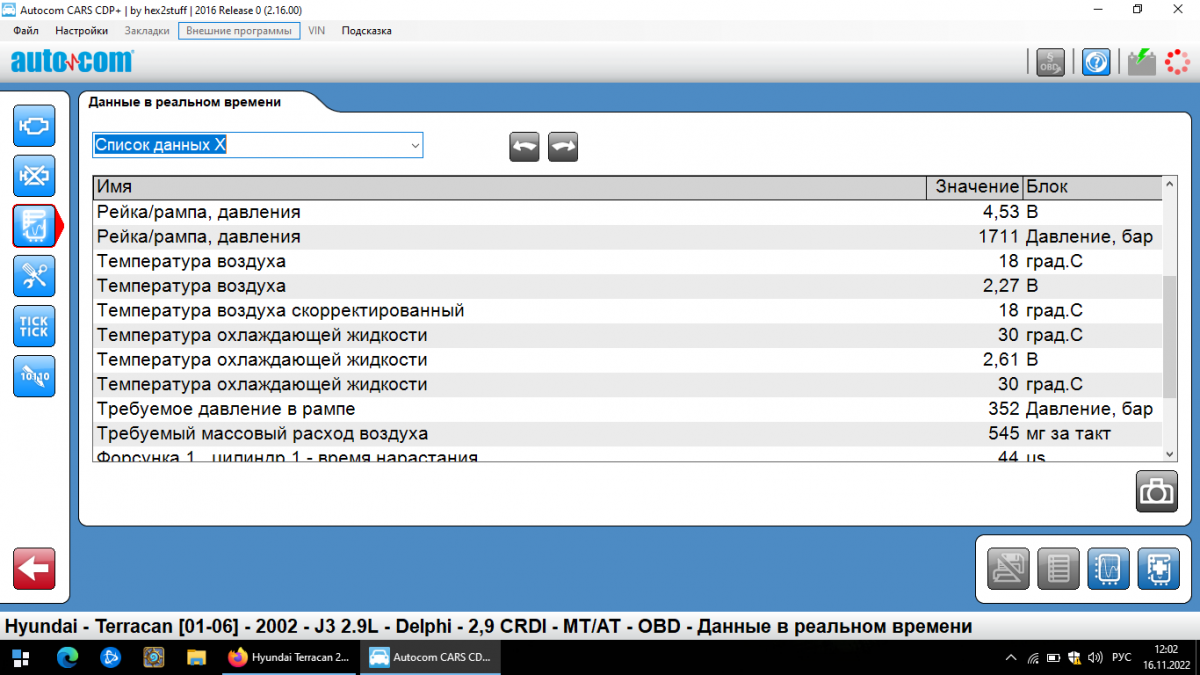Select the Требуемый массовый расход воздуха row
The image size is (1200, 675).
click(x=628, y=434)
